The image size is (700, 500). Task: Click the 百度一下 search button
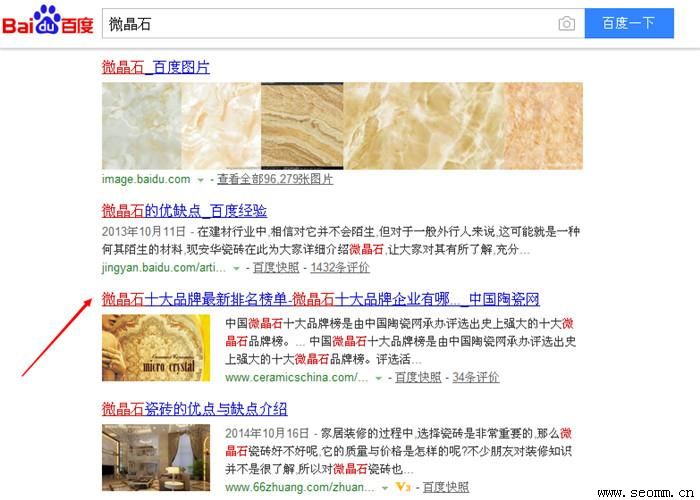pos(629,23)
